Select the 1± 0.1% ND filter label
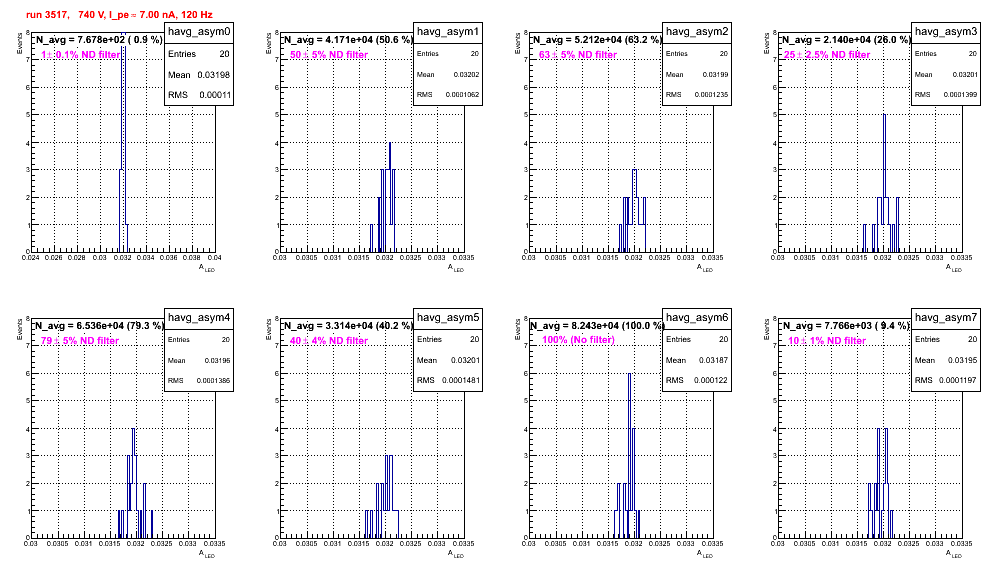The image size is (996, 572). [x=81, y=55]
